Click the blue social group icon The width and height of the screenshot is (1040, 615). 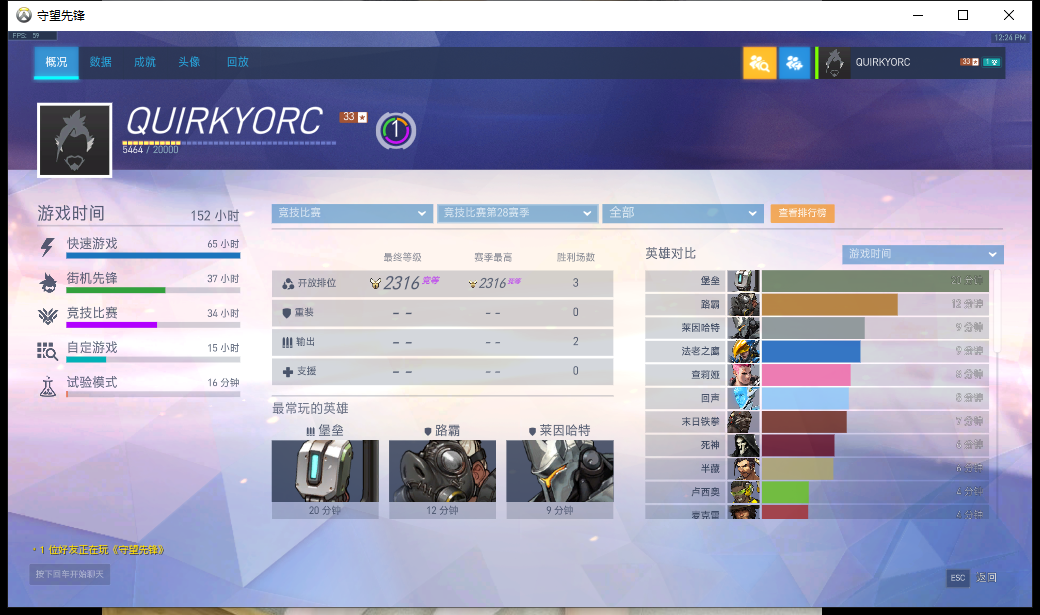tap(794, 63)
